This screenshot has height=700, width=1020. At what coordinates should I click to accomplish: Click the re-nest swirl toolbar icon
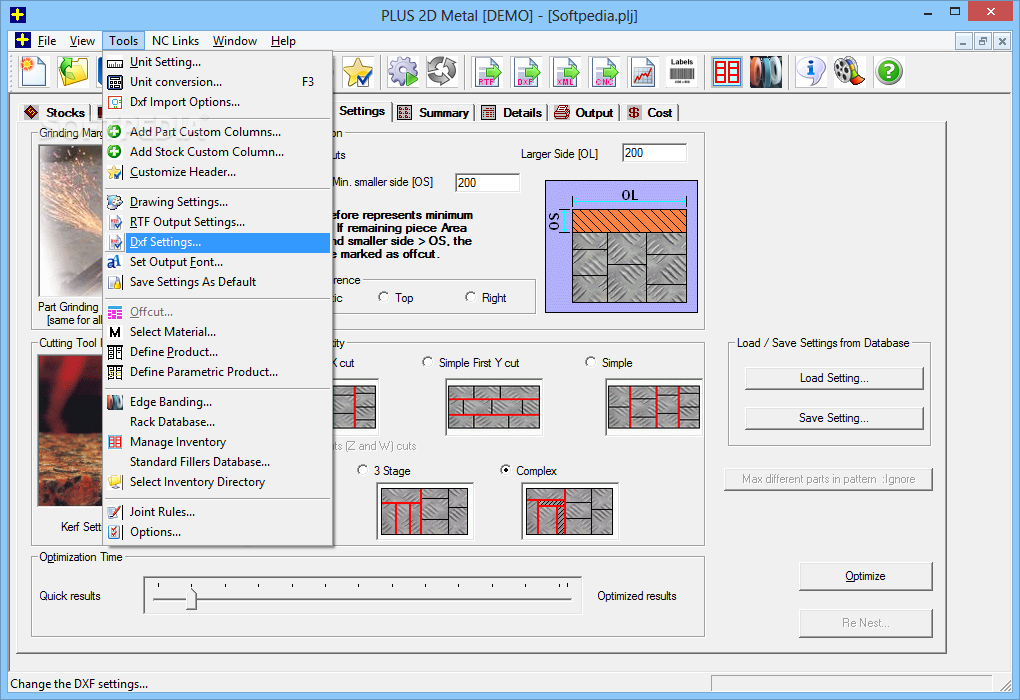click(442, 72)
